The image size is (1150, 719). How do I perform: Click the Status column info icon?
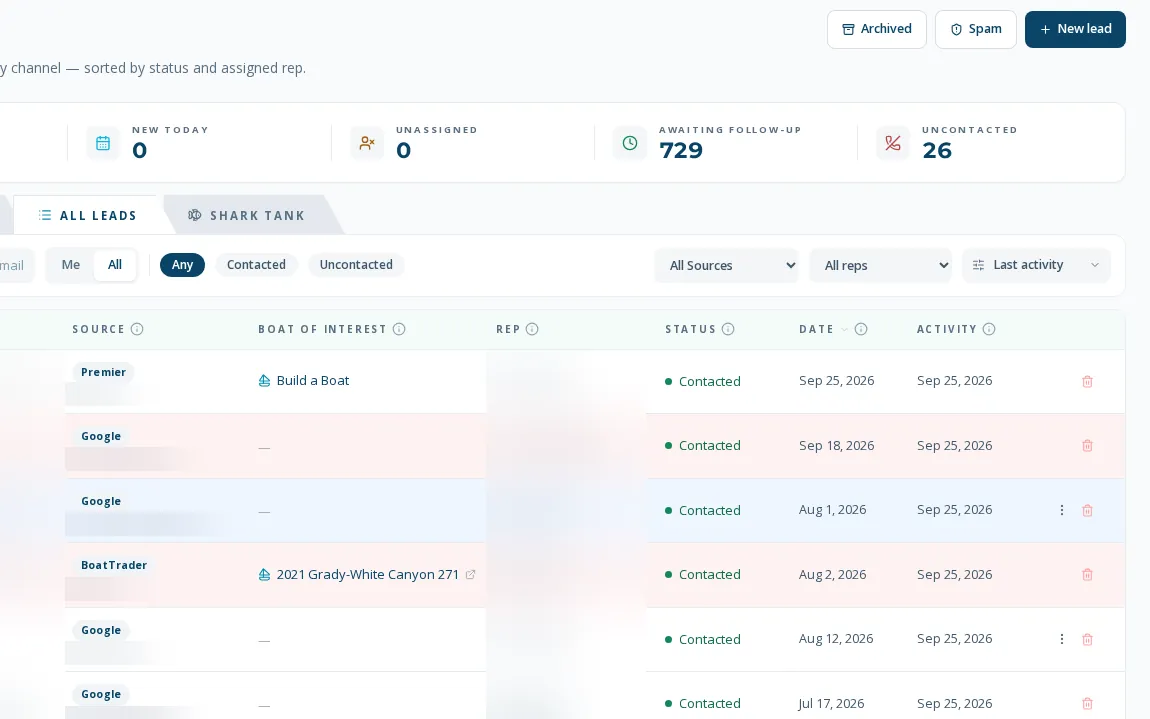click(x=728, y=329)
